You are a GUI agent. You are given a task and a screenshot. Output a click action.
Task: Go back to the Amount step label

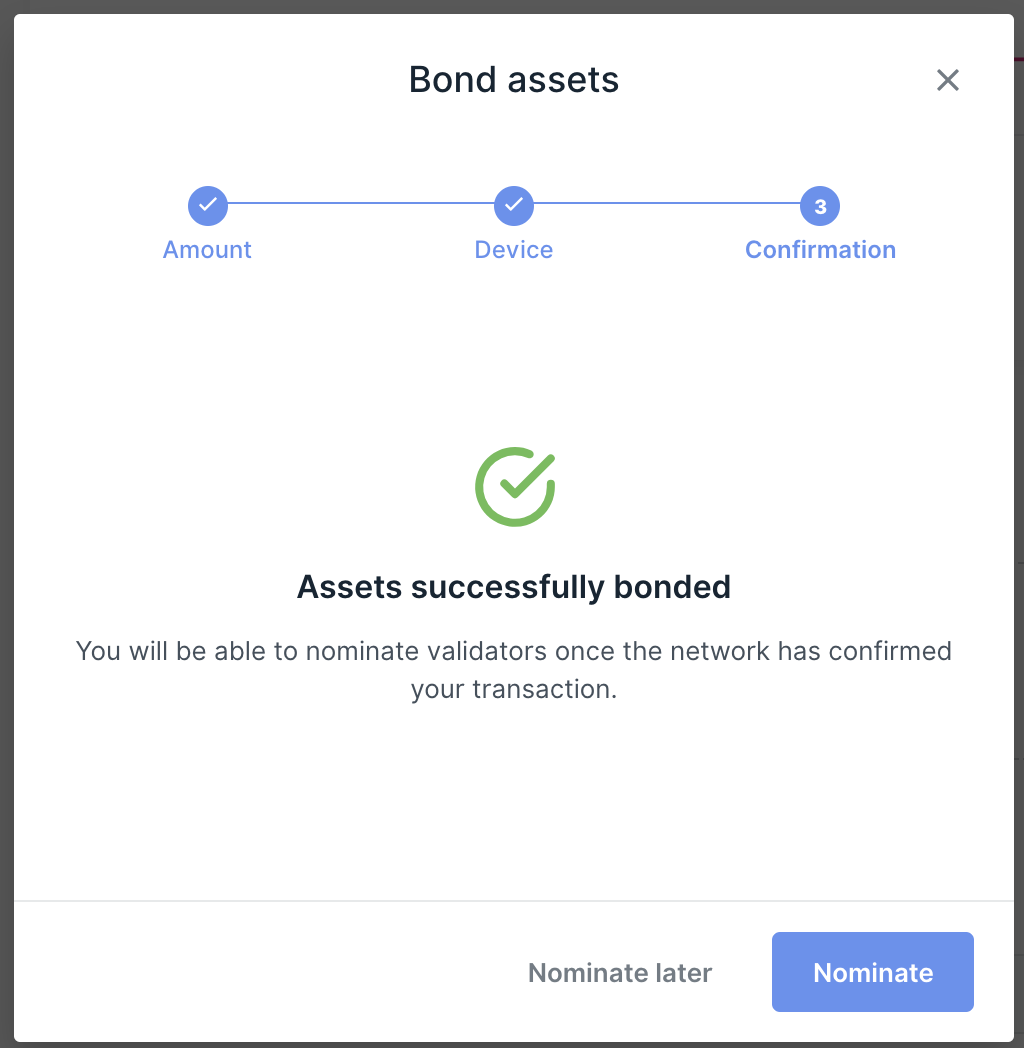pos(207,250)
